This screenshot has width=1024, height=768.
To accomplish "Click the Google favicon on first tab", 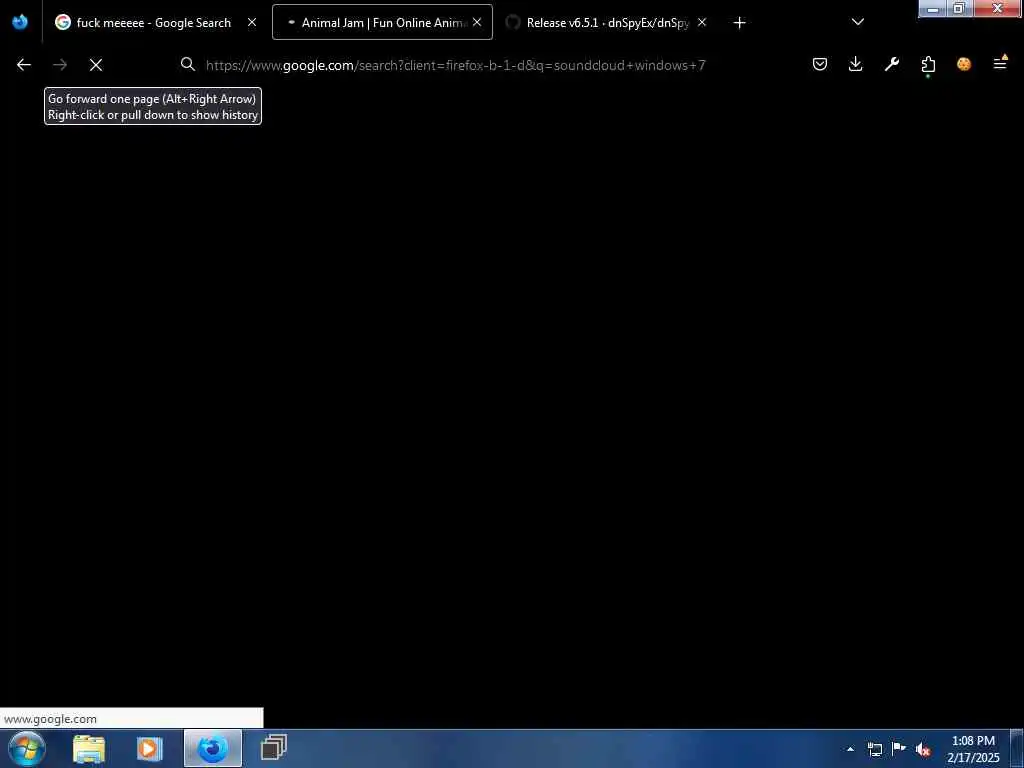I will pos(63,22).
